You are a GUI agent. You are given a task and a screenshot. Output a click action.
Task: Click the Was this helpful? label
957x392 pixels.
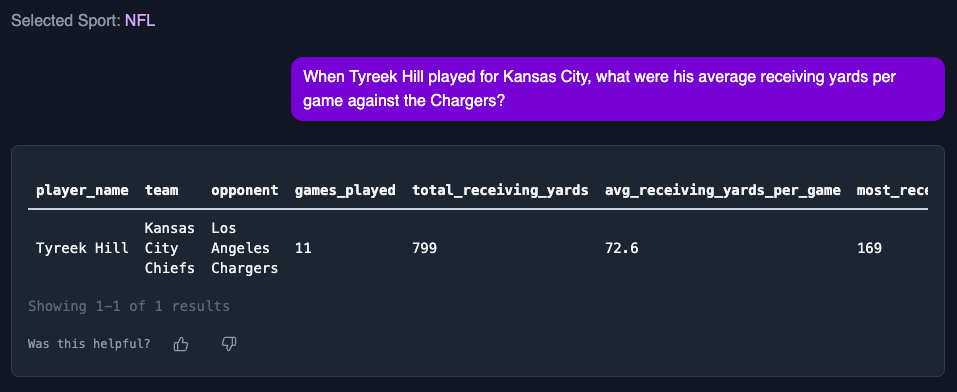coord(89,344)
